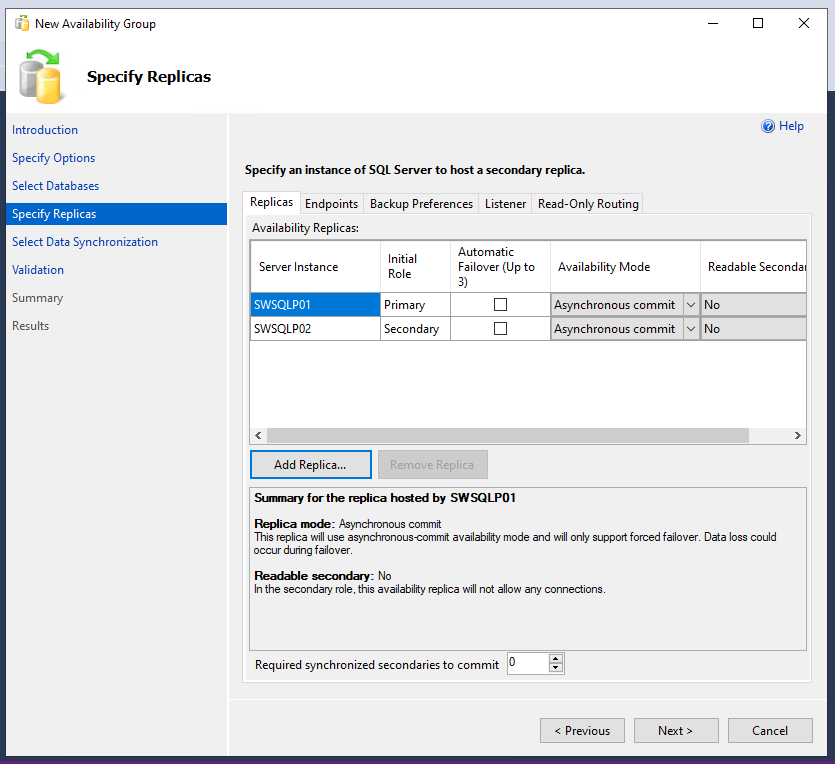
Task: Cancel the New Availability Group wizard
Action: (x=770, y=730)
